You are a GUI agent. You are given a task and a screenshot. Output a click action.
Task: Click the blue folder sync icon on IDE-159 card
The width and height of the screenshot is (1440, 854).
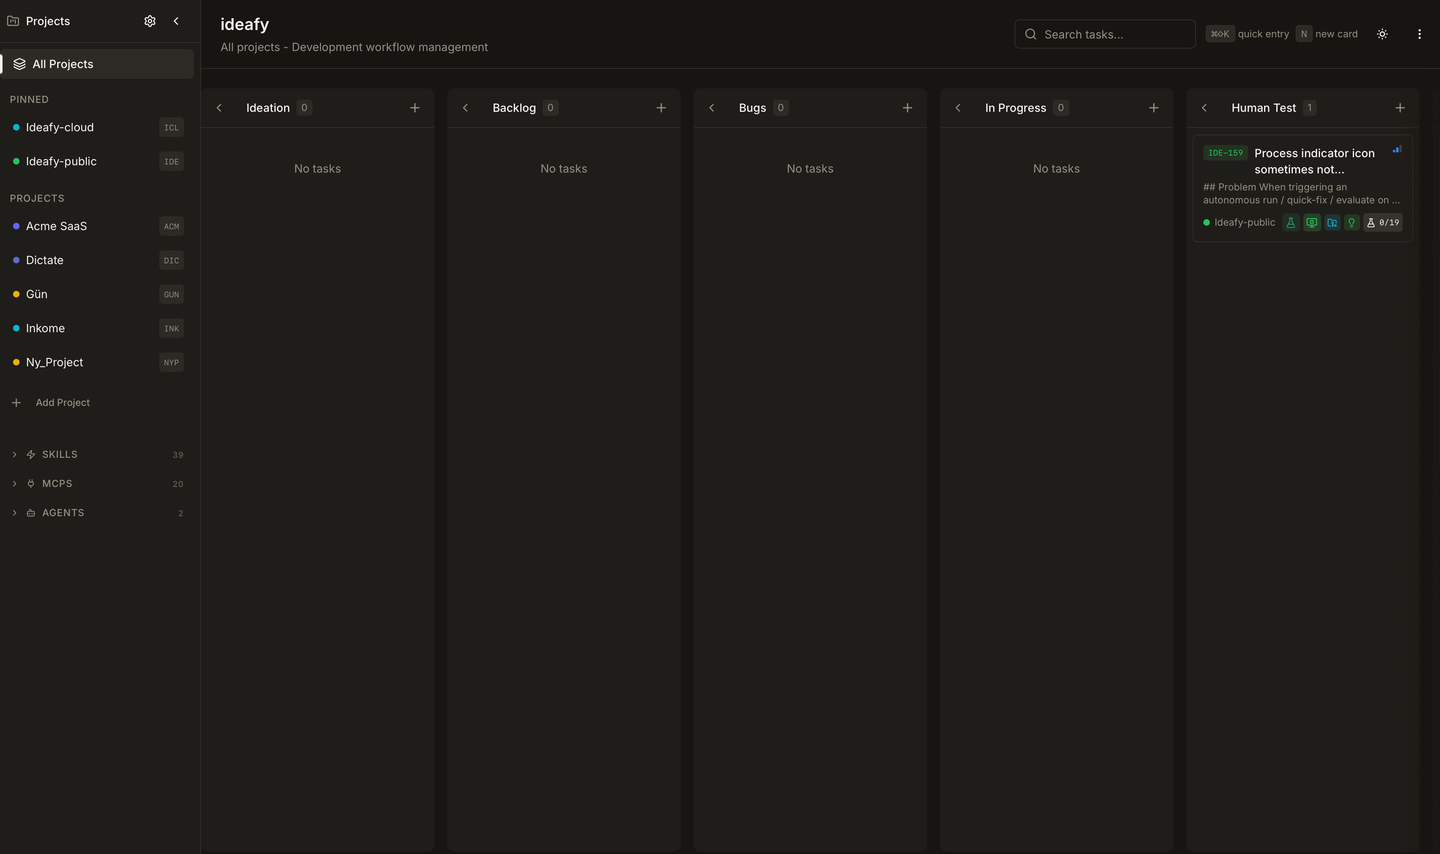(x=1332, y=223)
